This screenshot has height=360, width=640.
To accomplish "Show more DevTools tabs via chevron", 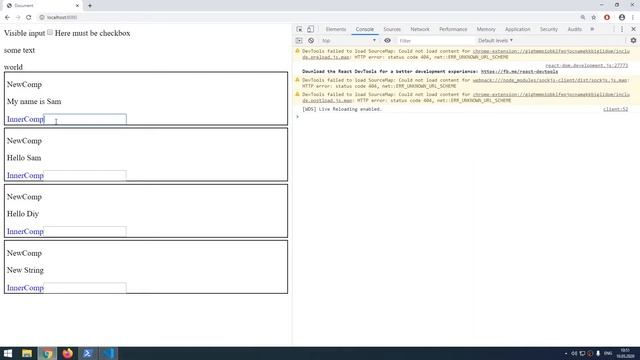I will tap(592, 29).
